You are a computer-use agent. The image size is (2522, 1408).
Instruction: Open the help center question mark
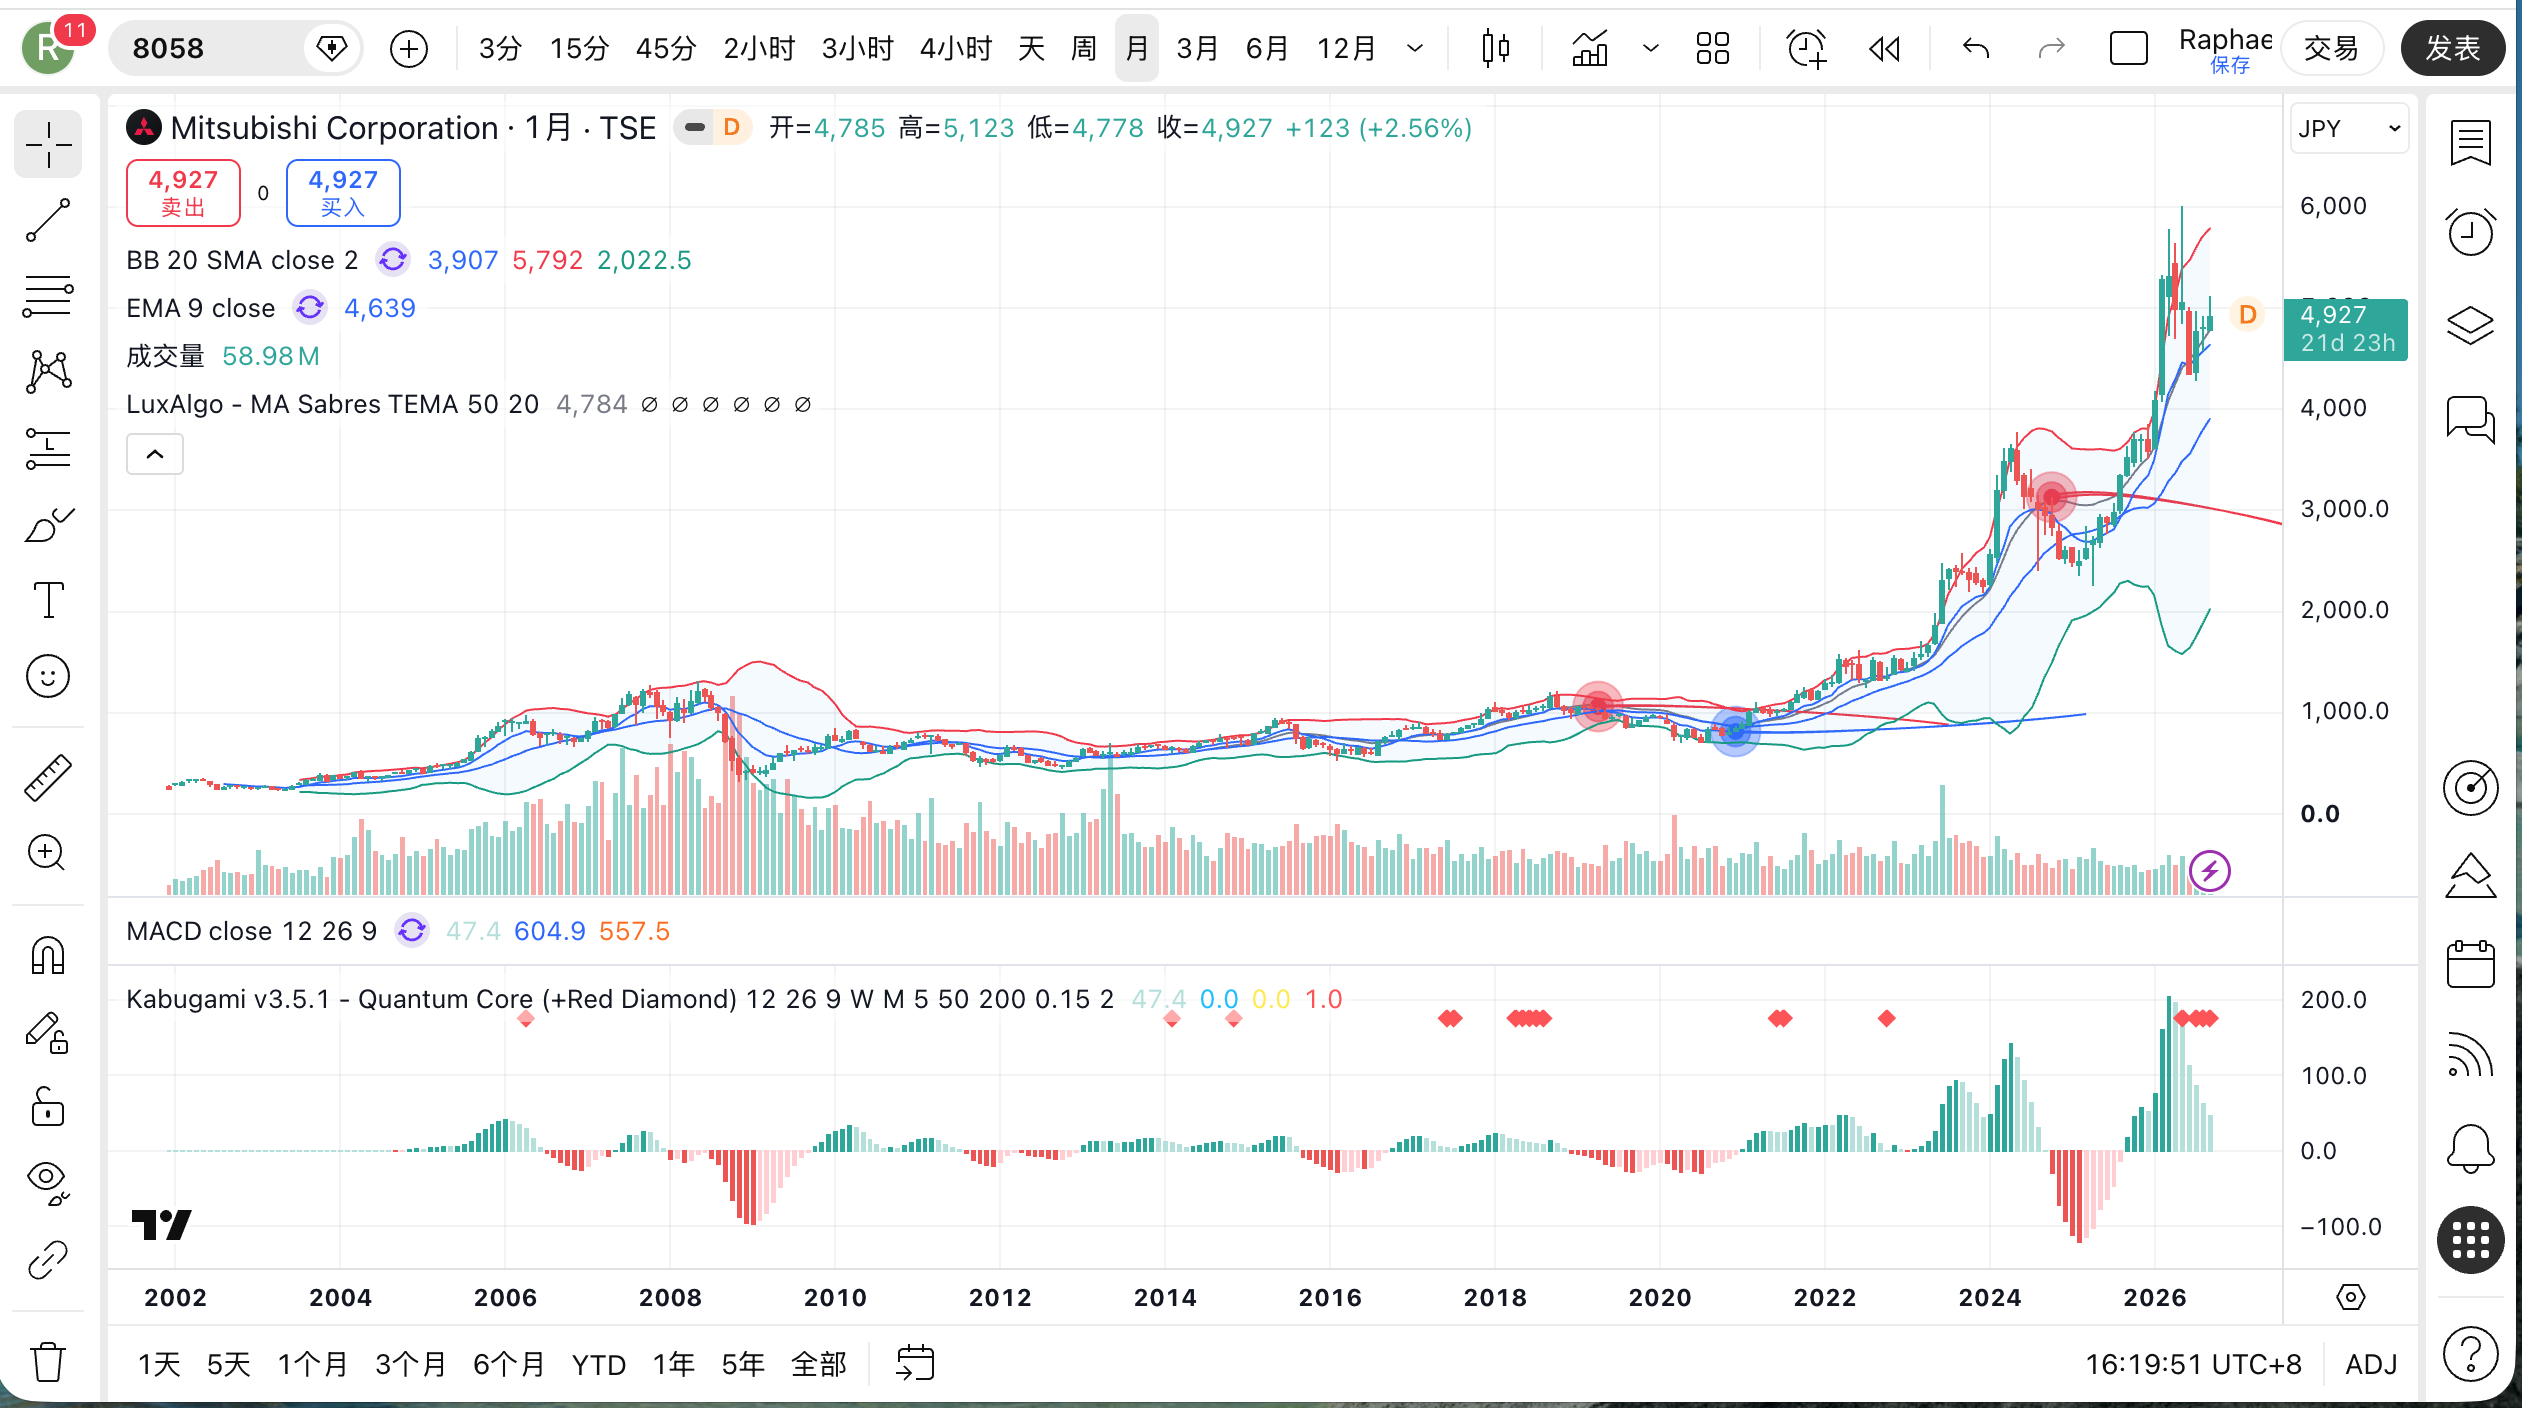coord(2470,1355)
